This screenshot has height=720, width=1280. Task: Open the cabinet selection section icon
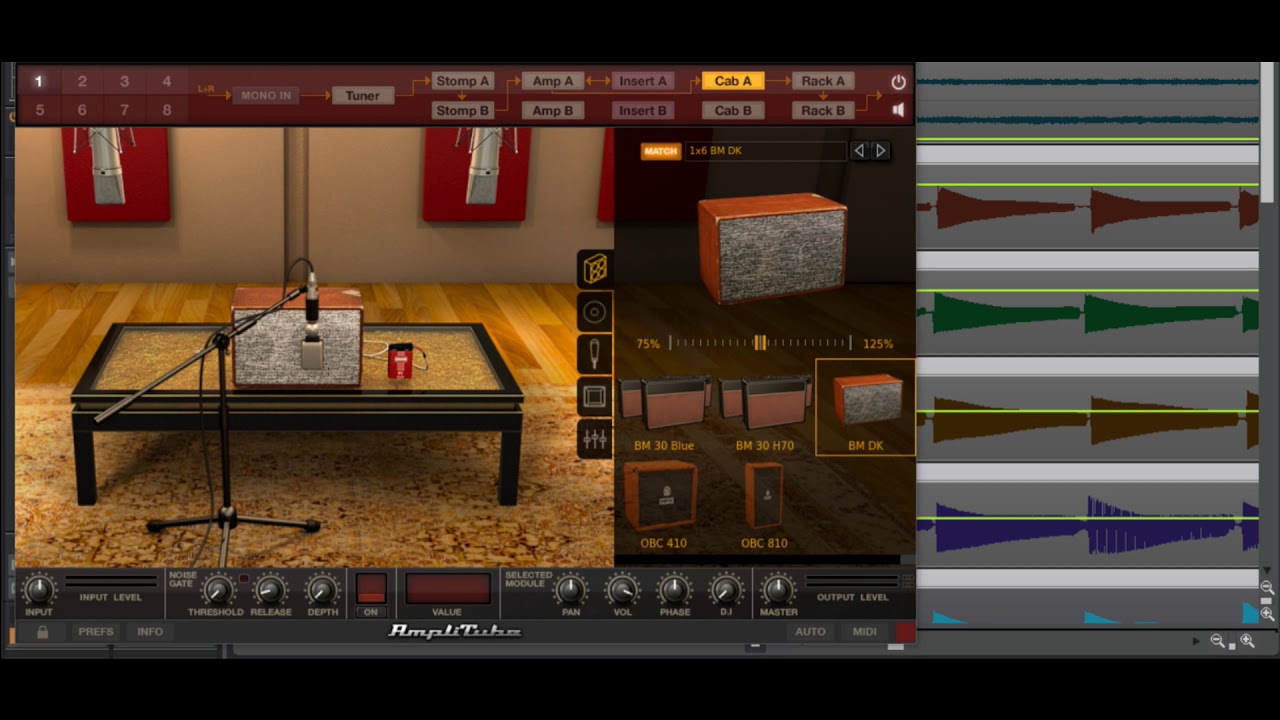pos(594,269)
